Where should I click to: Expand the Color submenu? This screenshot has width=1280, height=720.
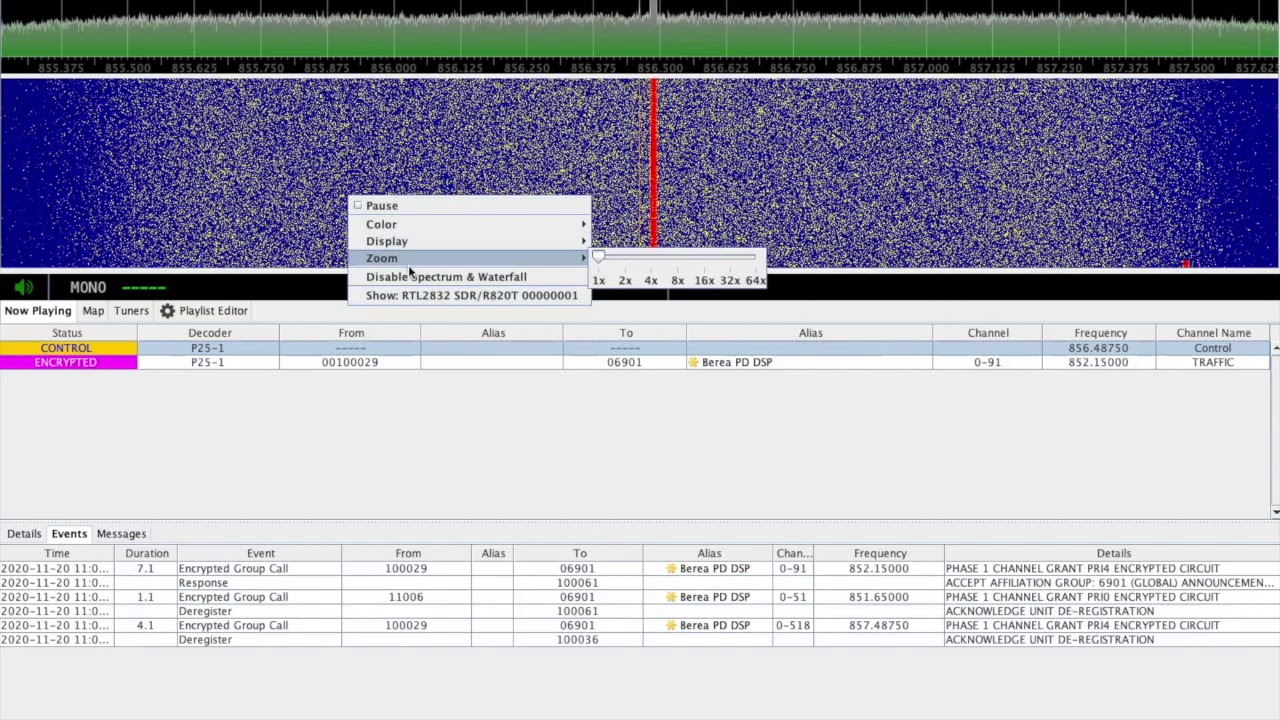(x=470, y=224)
